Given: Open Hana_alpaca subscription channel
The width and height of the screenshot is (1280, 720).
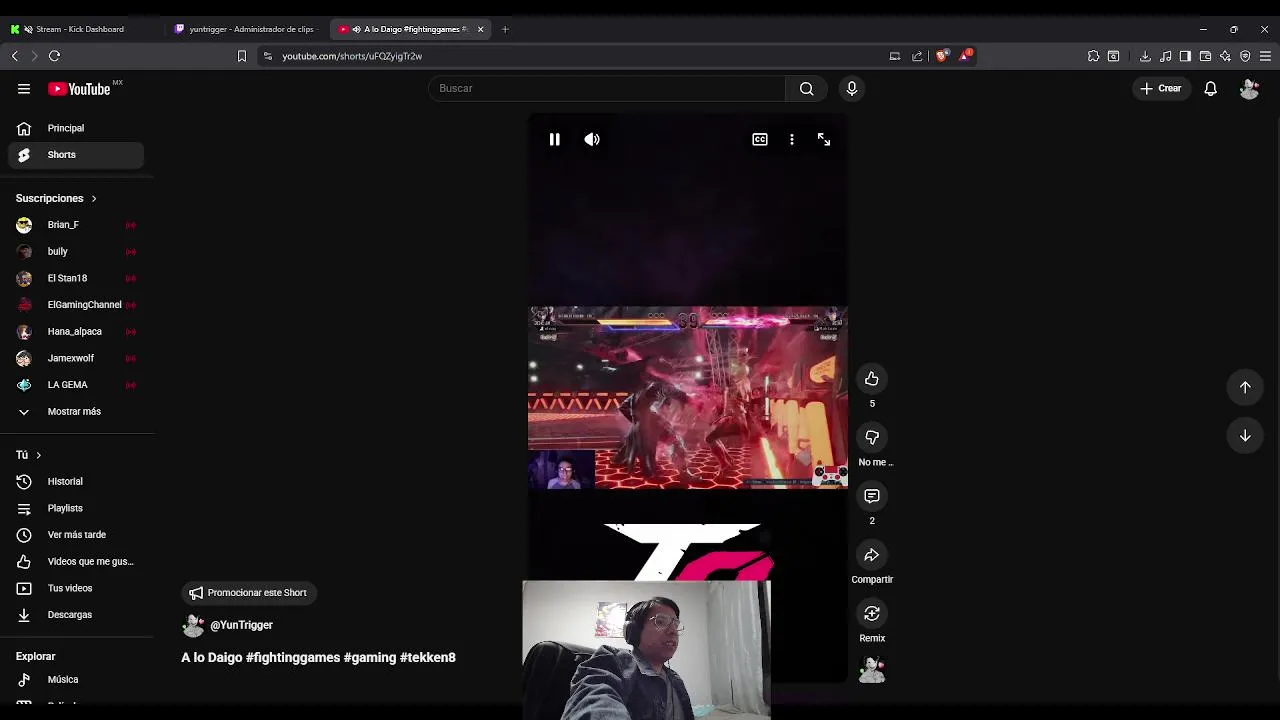Looking at the screenshot, I should [x=76, y=331].
